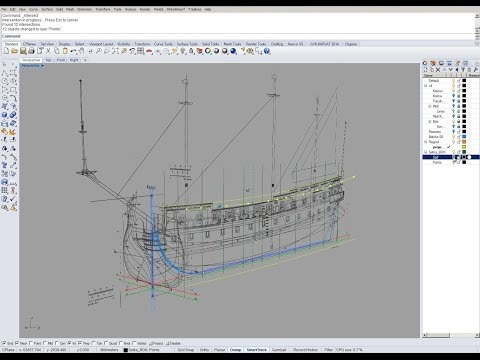Toggle Planar in status bar

coord(219,350)
